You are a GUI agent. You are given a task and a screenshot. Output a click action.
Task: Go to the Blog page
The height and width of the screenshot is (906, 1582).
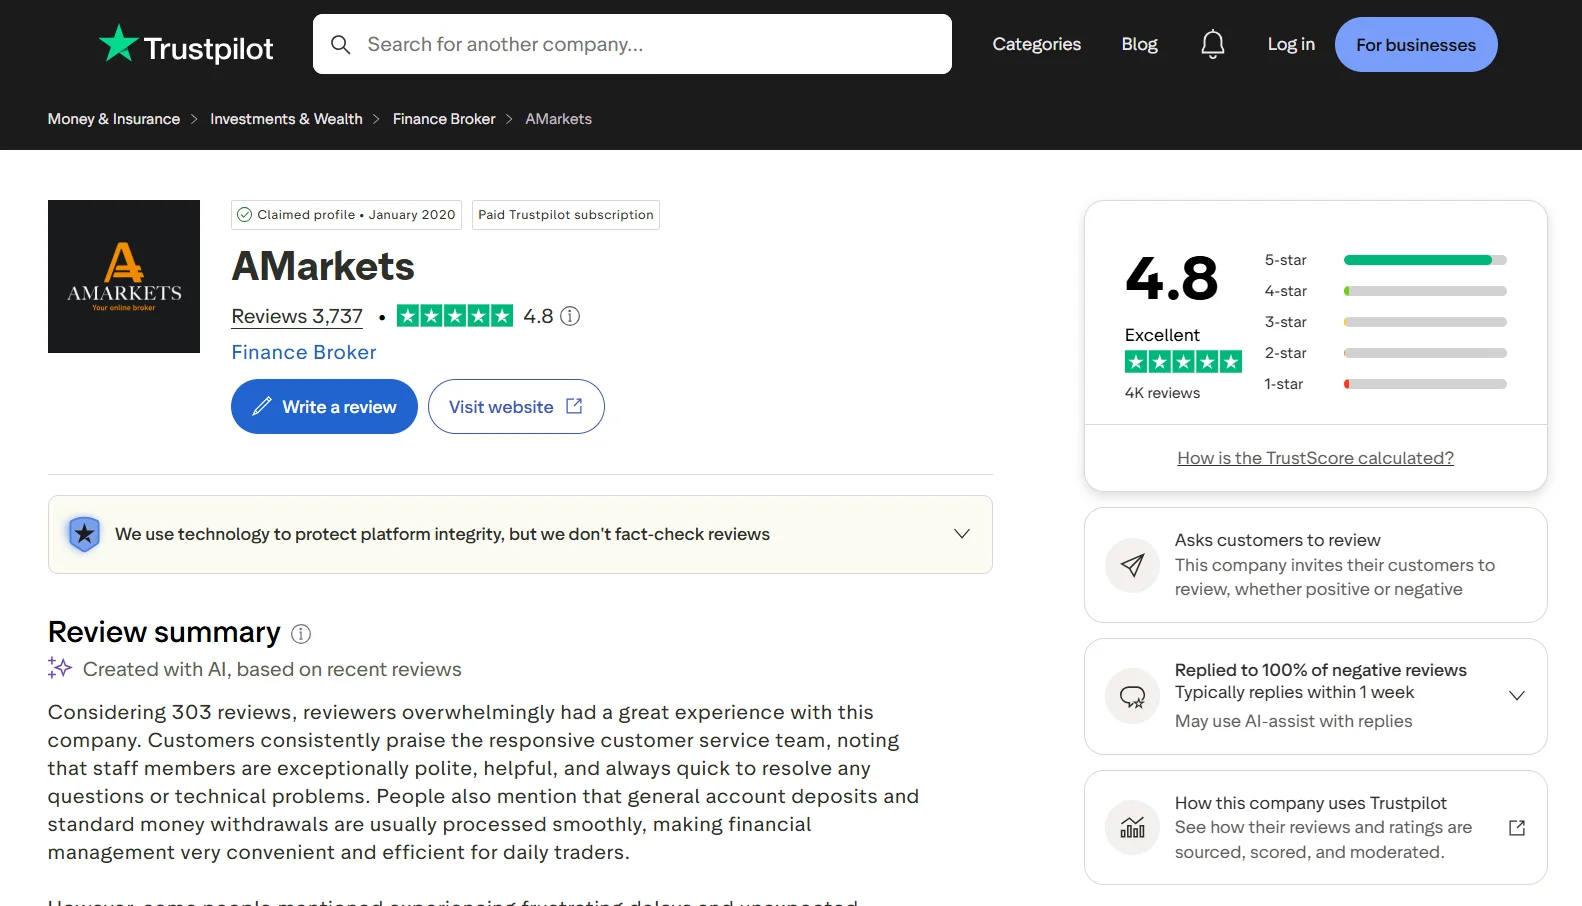1139,44
